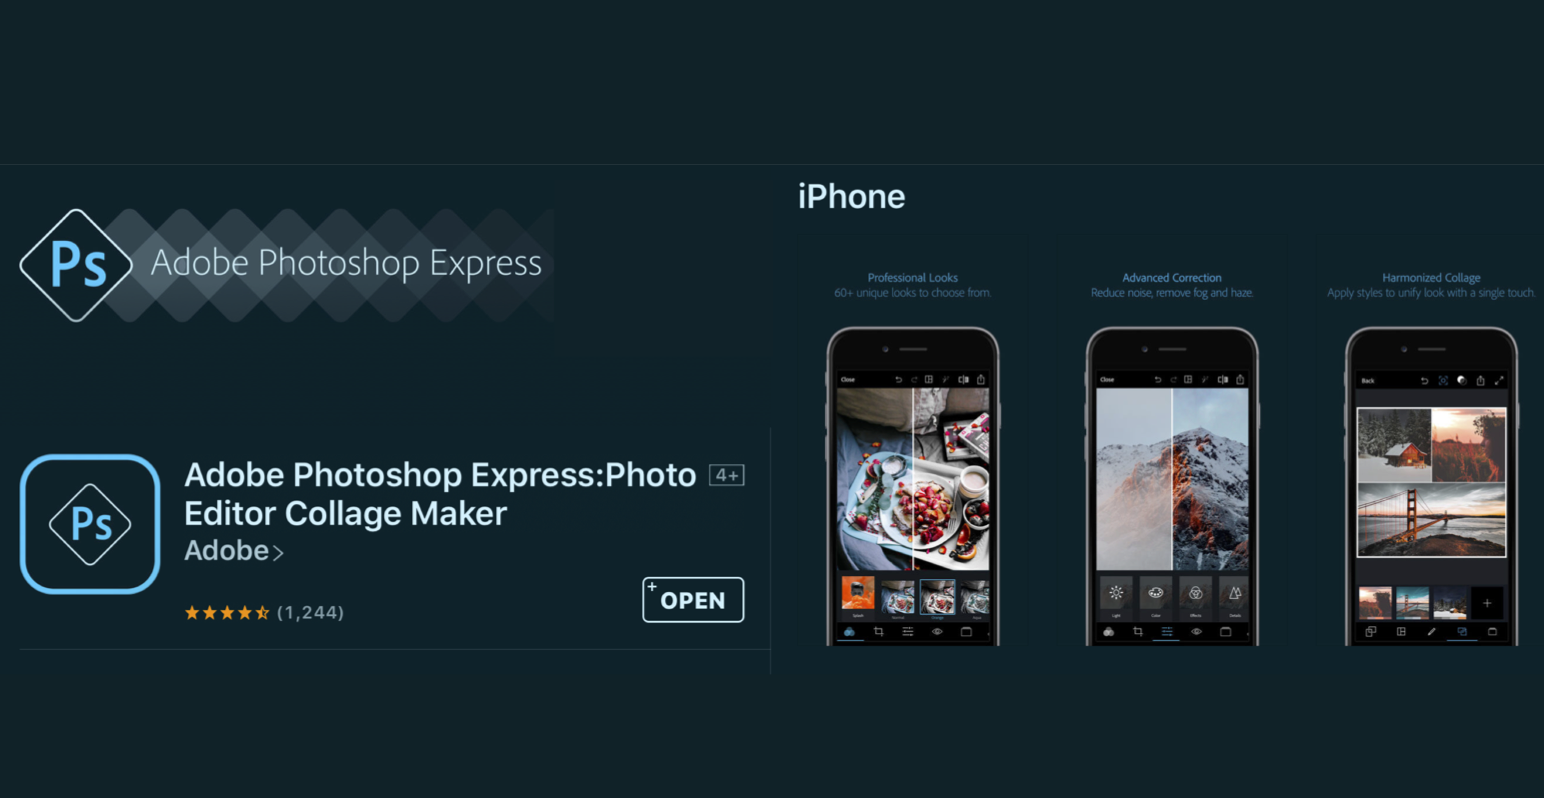Click the eye icon in first phone screenshot

937,632
